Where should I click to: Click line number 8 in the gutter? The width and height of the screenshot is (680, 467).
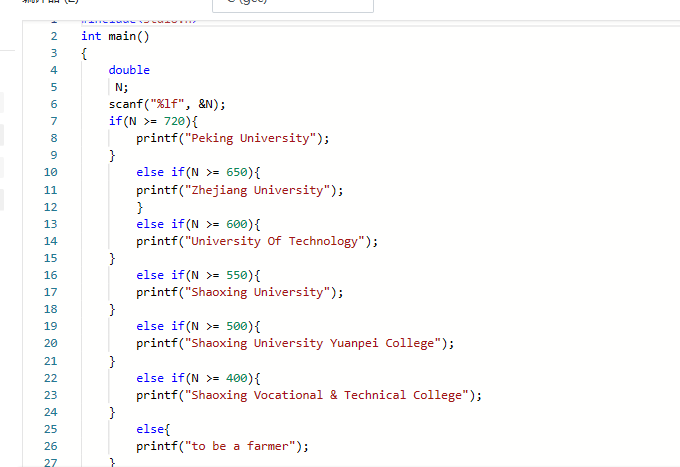point(54,138)
